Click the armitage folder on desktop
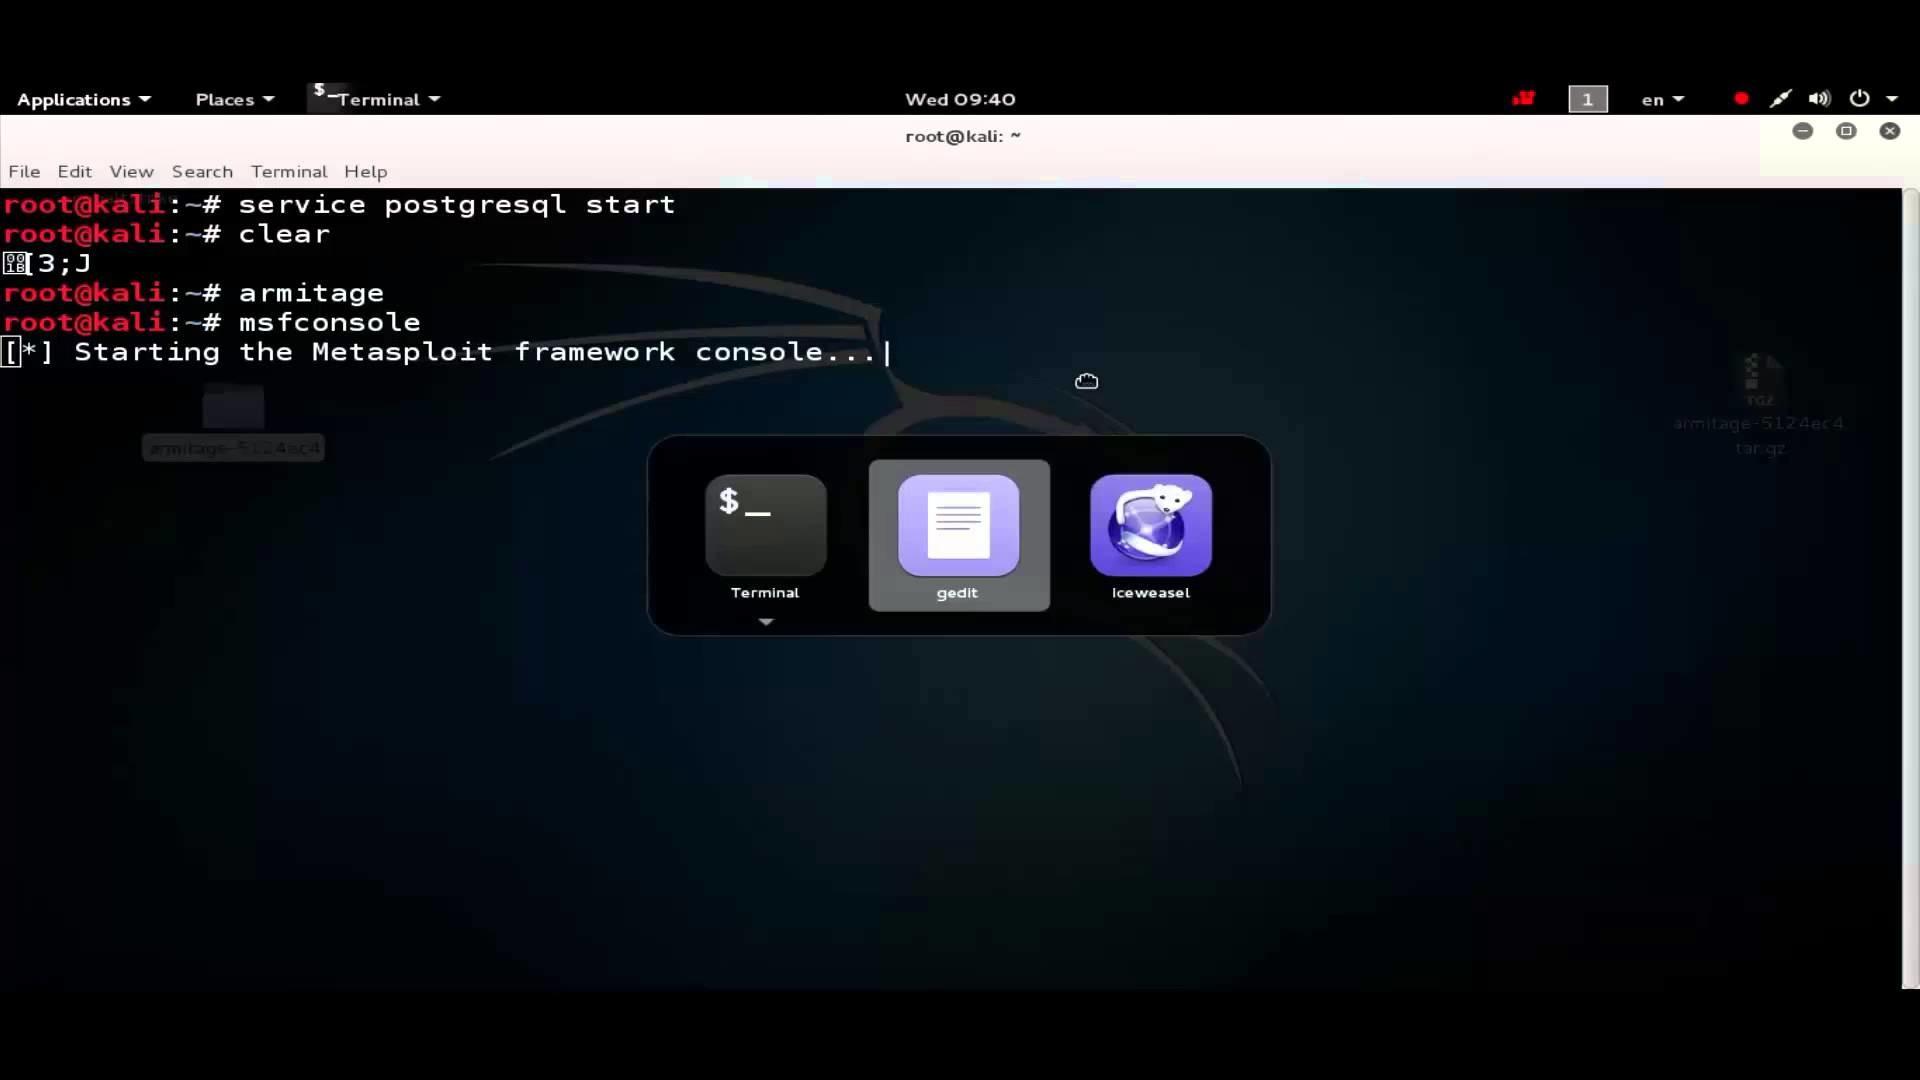Image resolution: width=1920 pixels, height=1080 pixels. pyautogui.click(x=233, y=424)
